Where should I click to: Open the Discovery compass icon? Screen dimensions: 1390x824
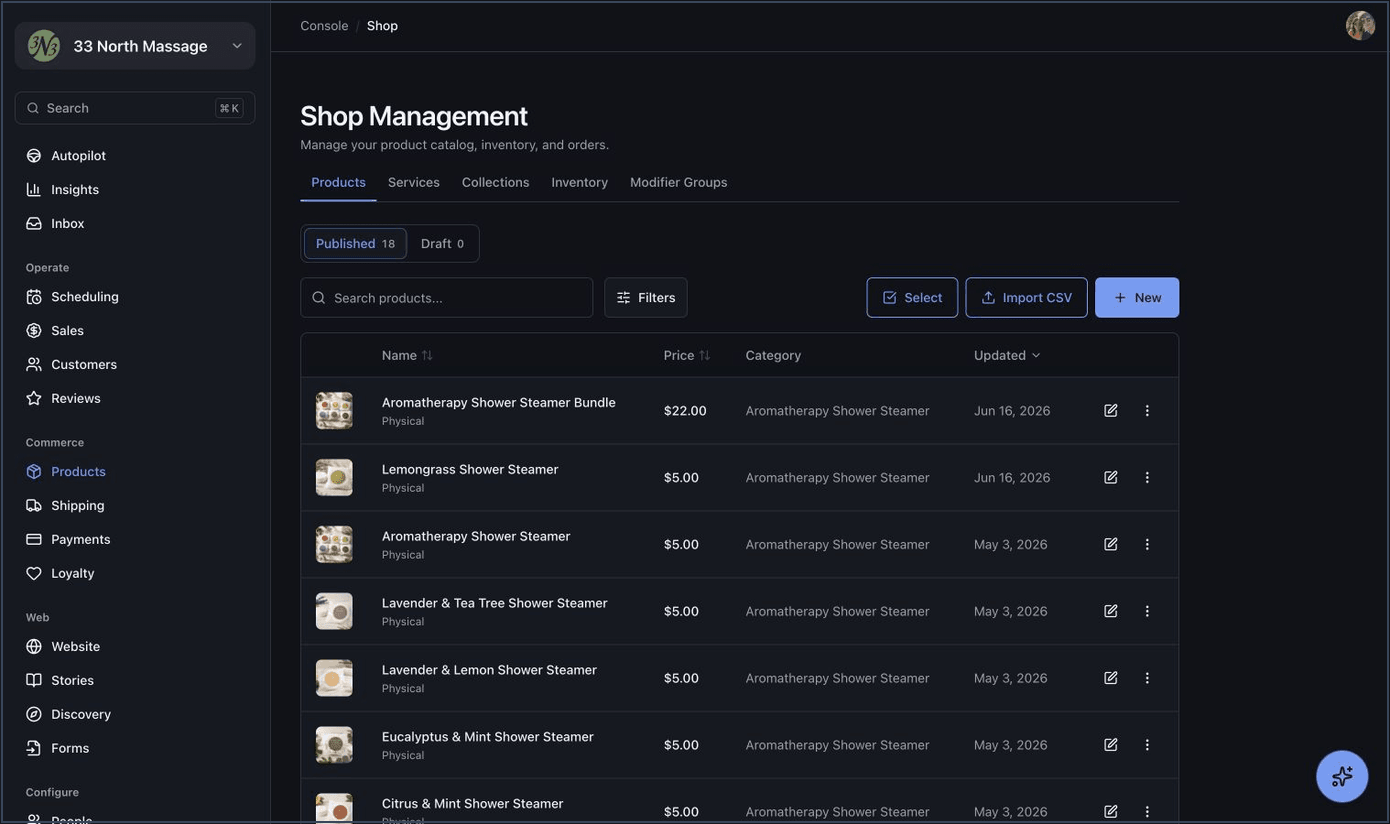(x=34, y=715)
